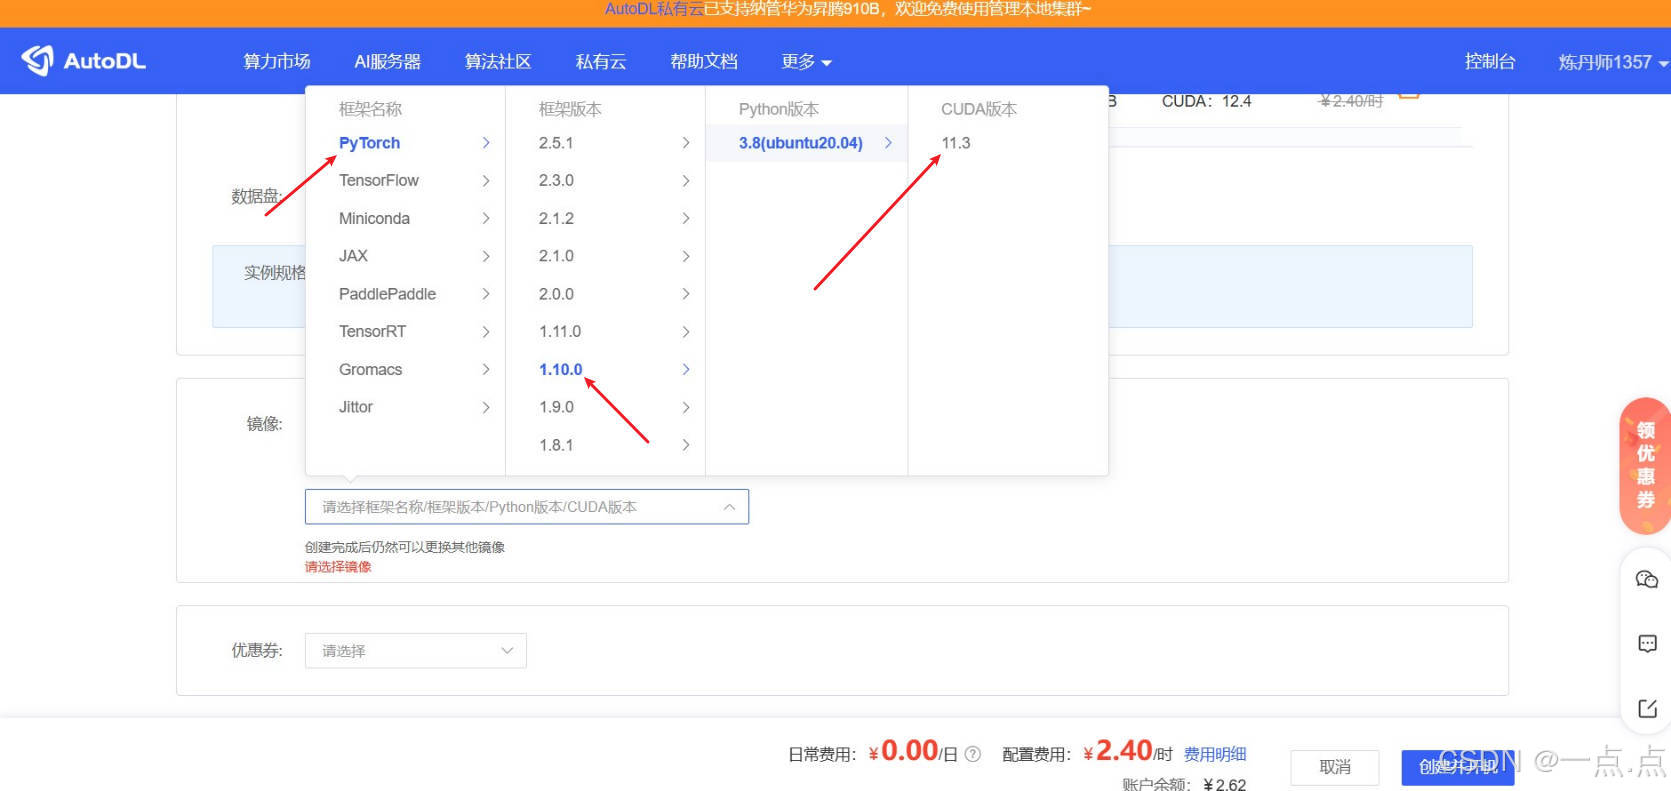Choose framework version 2.3.0
1671x791 pixels.
(x=606, y=181)
